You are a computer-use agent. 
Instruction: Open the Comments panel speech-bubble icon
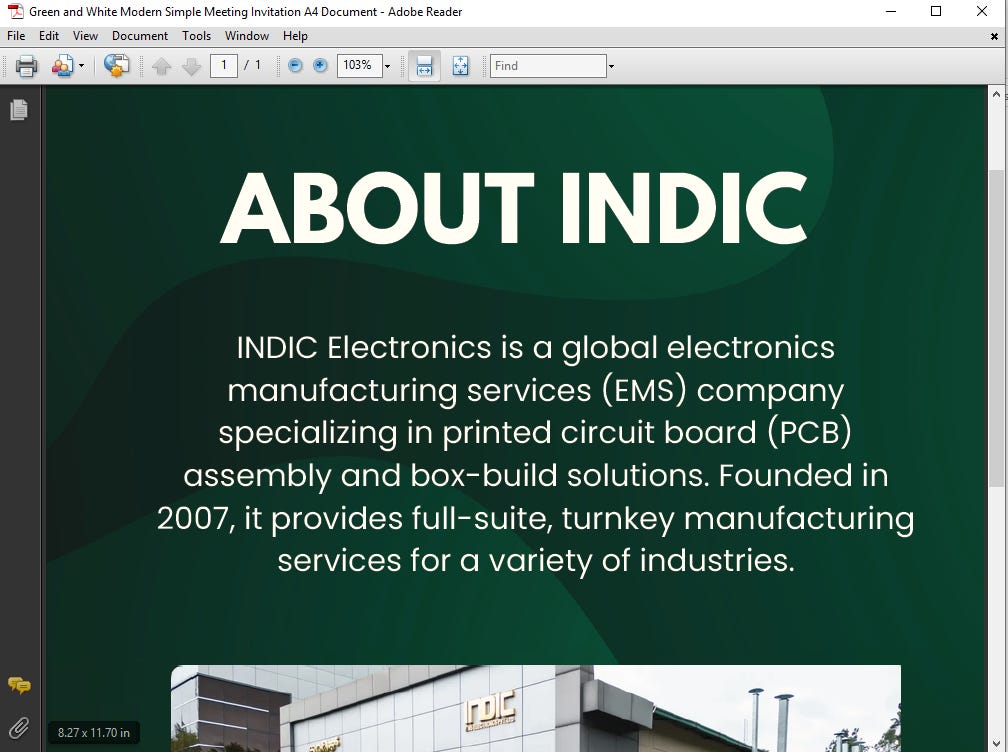coord(19,685)
